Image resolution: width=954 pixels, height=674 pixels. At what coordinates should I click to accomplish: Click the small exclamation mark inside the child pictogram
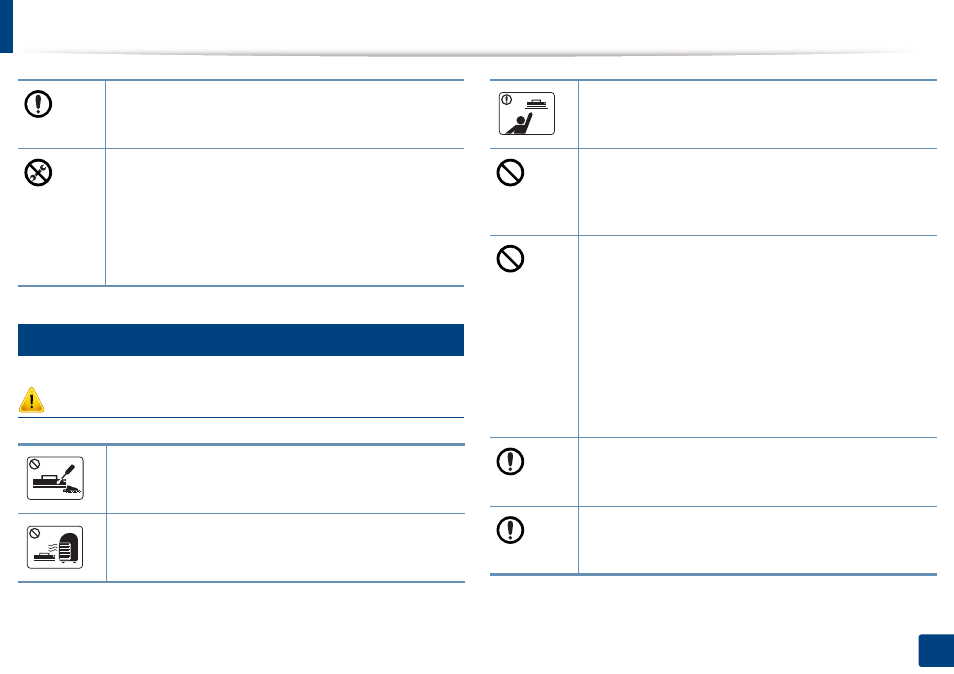pos(506,99)
